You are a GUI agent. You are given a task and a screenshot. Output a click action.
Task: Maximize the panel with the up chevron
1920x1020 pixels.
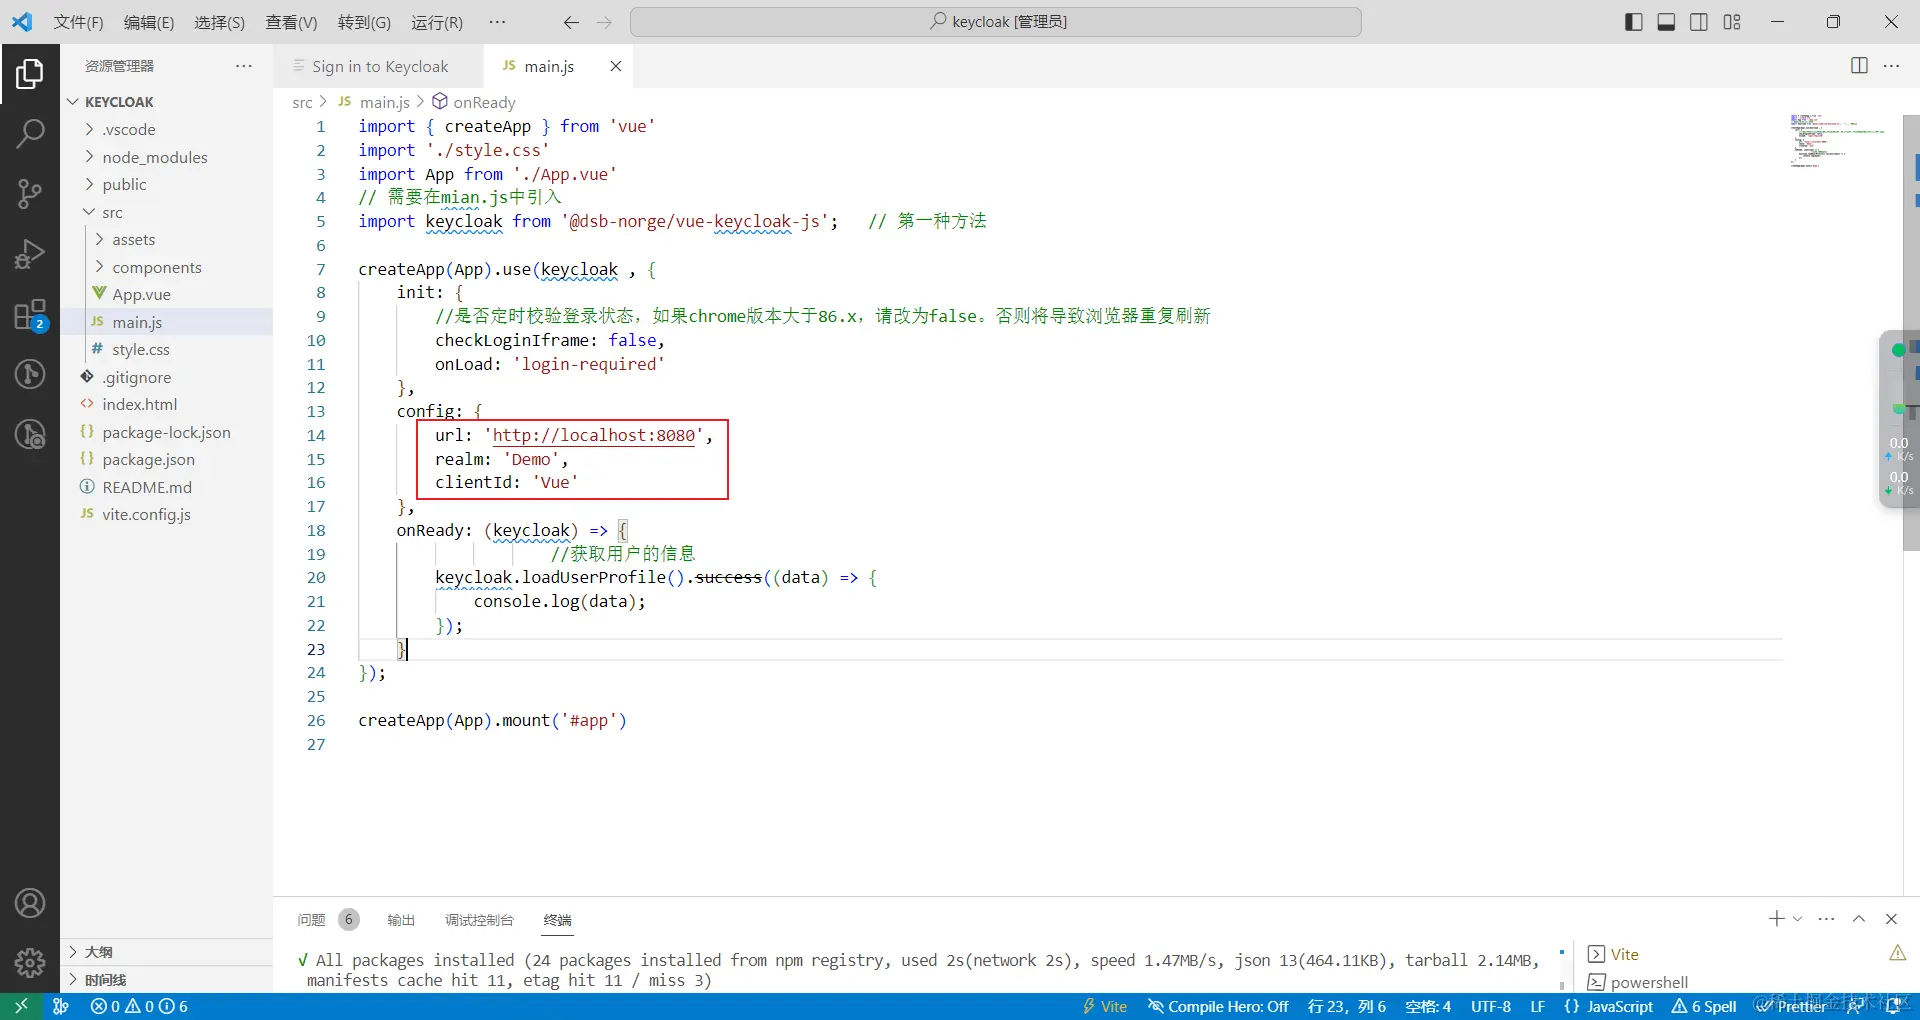1859,919
